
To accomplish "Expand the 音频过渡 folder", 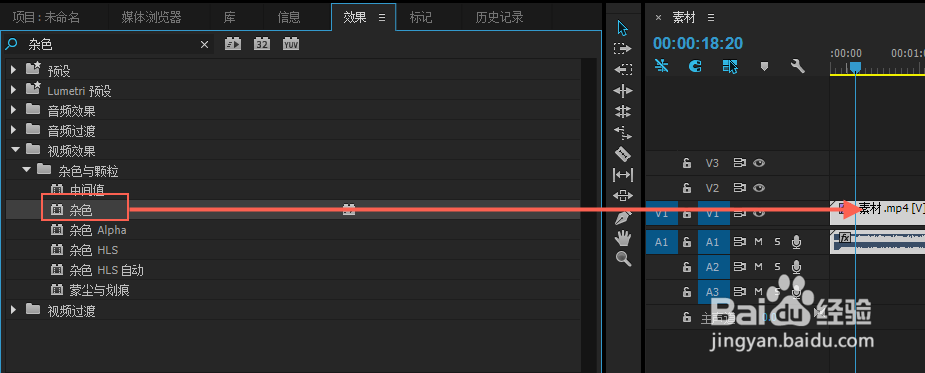I will (x=14, y=130).
